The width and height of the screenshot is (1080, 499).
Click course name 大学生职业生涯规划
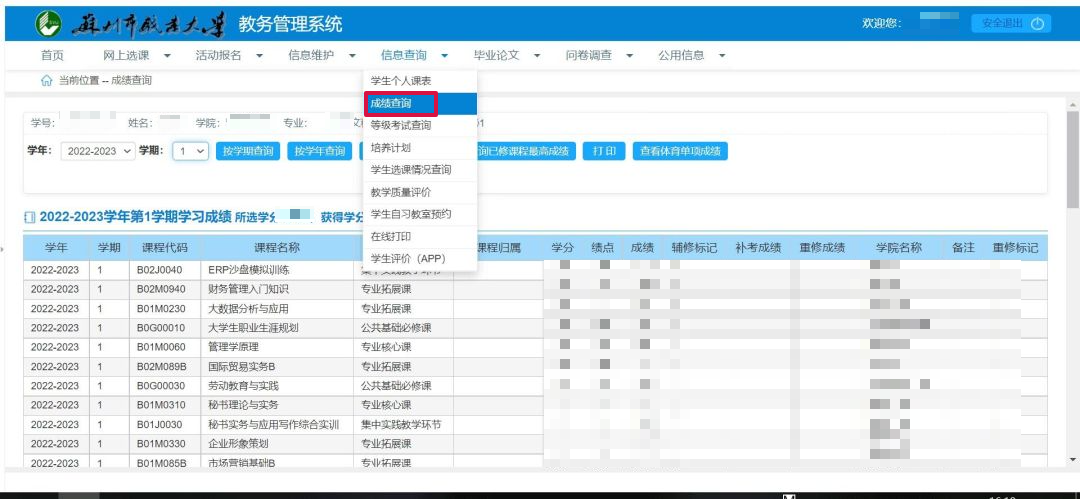(253, 327)
